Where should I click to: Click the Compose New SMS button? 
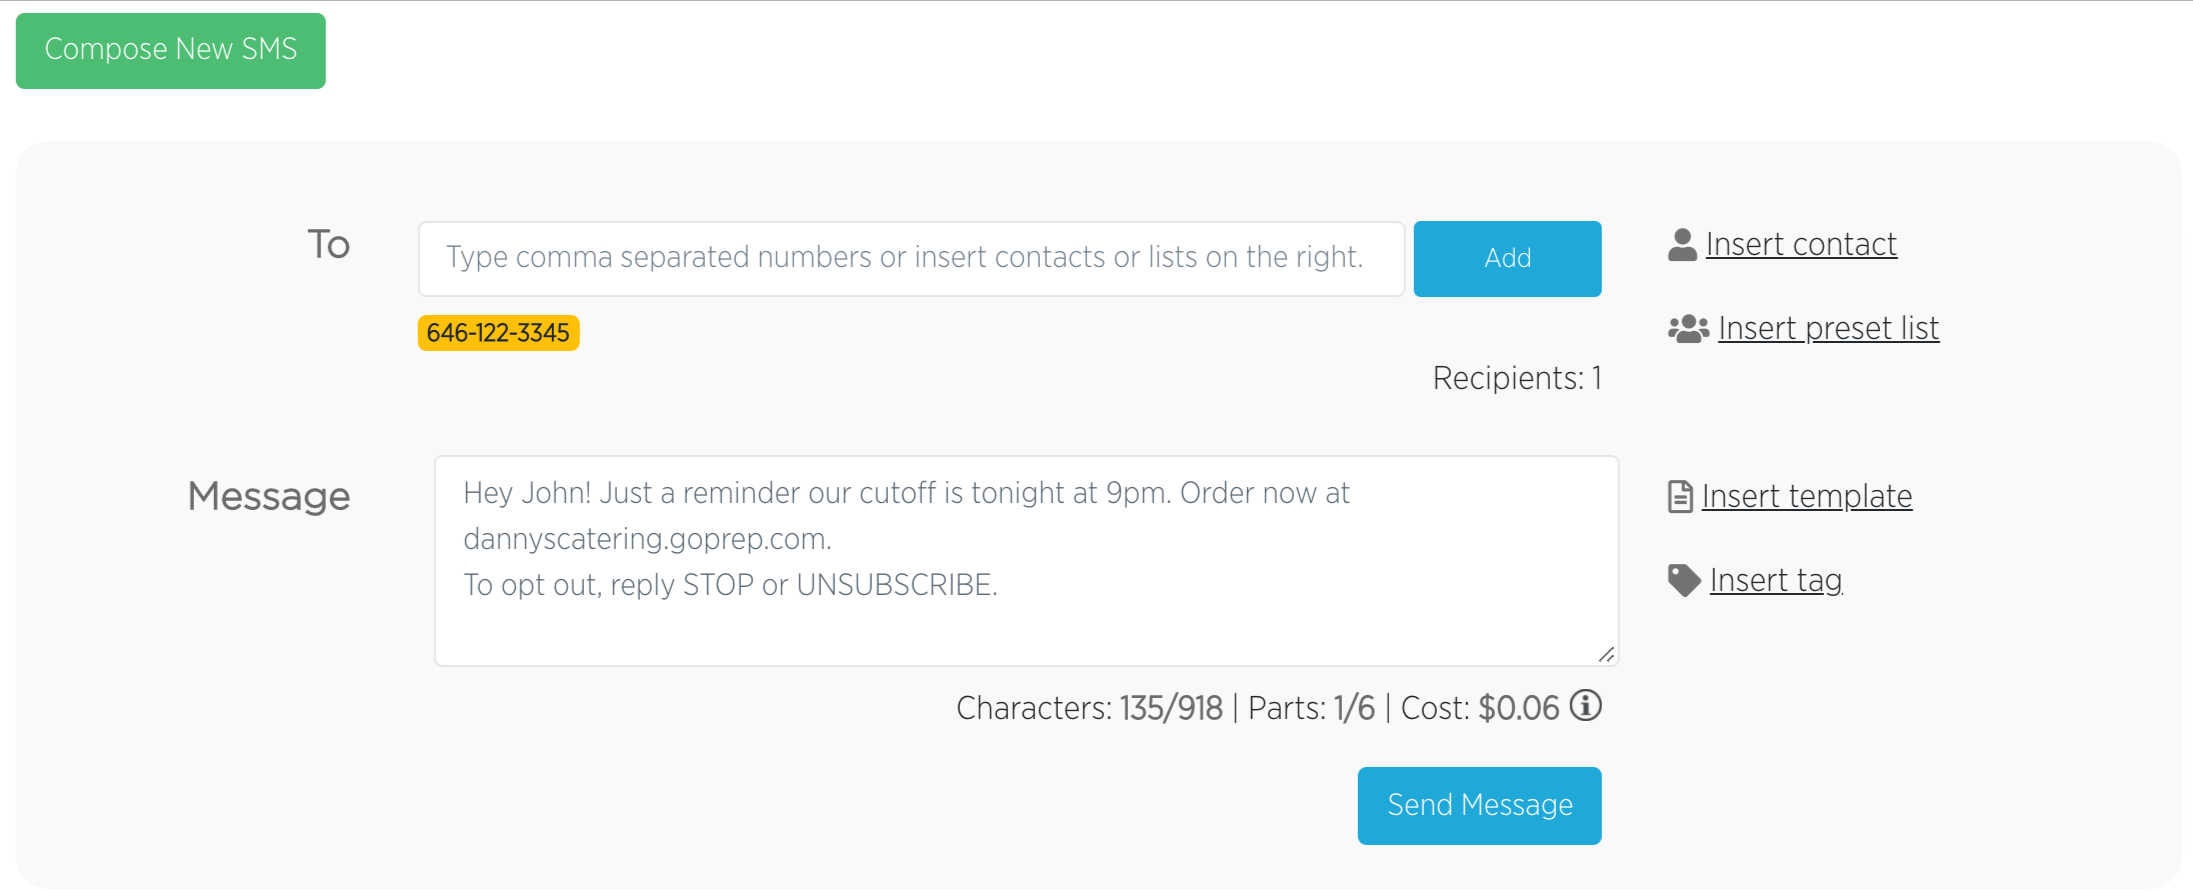click(x=171, y=51)
